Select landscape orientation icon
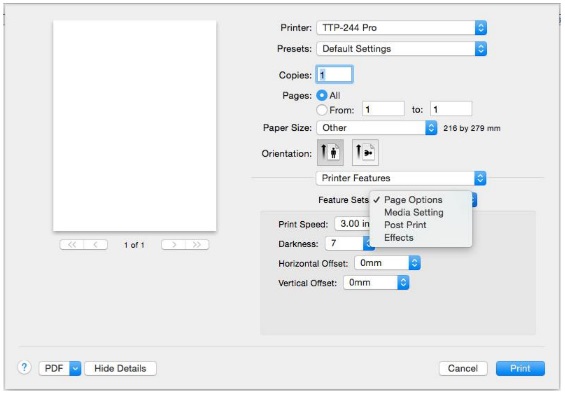 pos(365,152)
